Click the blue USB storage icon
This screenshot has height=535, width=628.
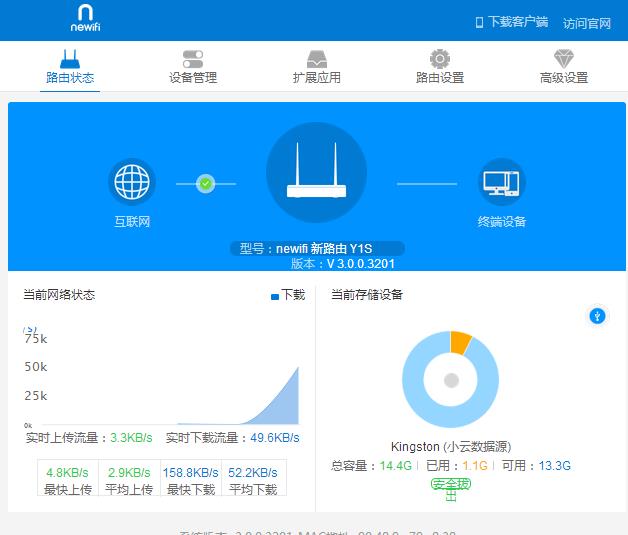point(597,316)
